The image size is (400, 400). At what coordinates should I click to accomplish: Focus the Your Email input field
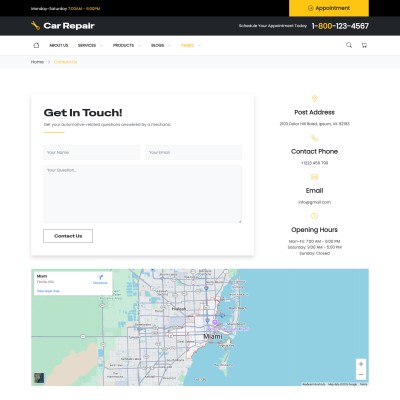tap(194, 152)
